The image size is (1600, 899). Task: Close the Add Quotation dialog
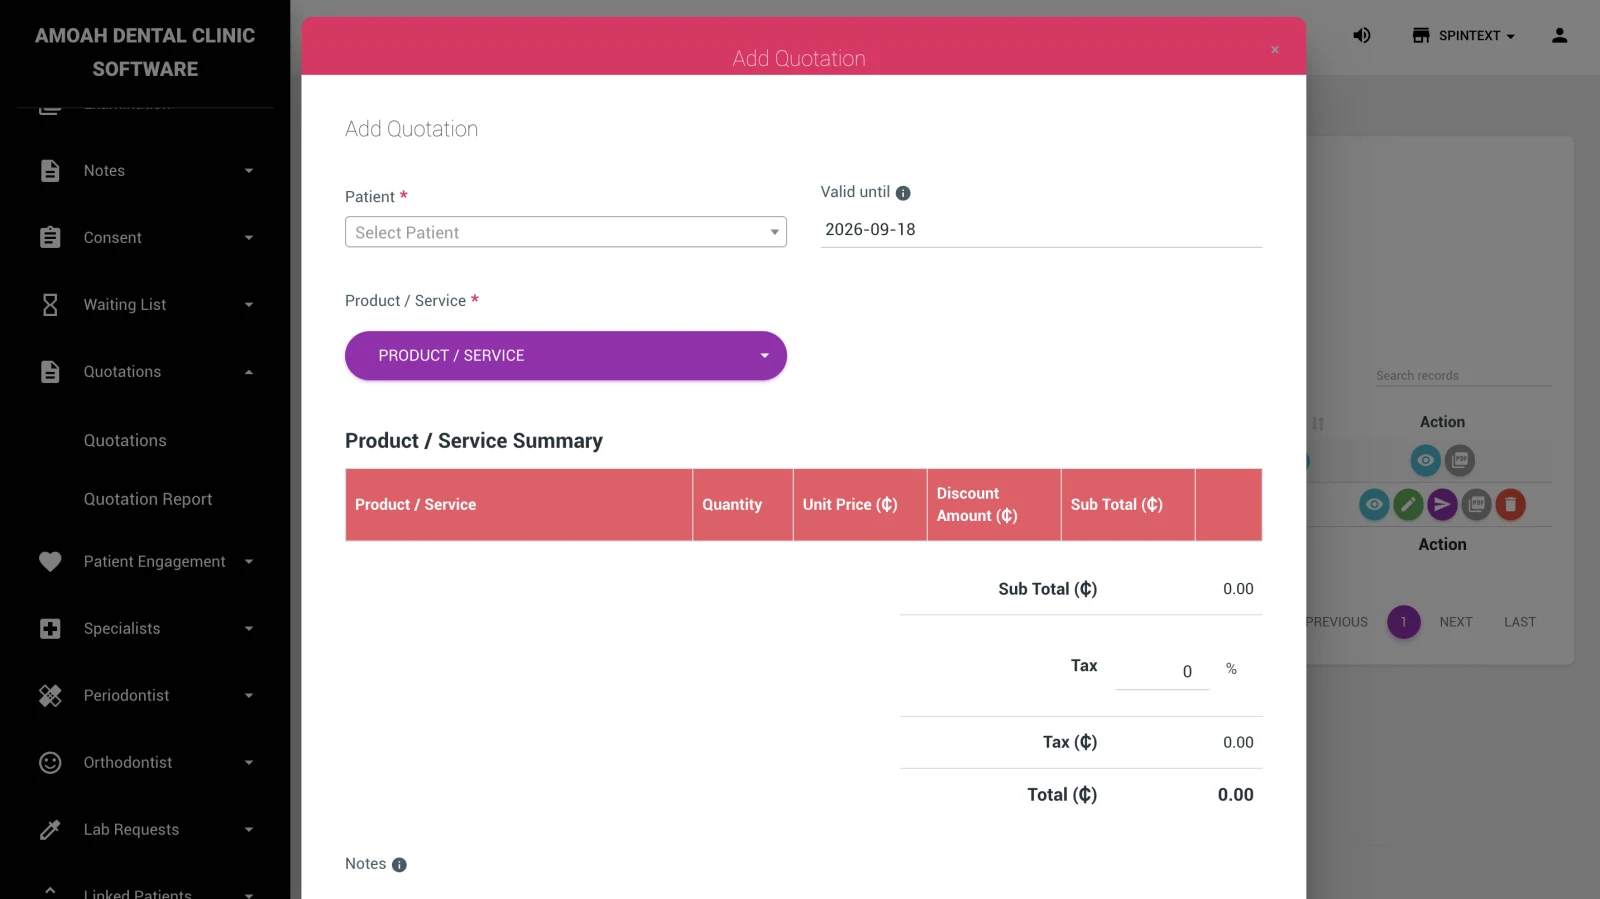coord(1275,50)
